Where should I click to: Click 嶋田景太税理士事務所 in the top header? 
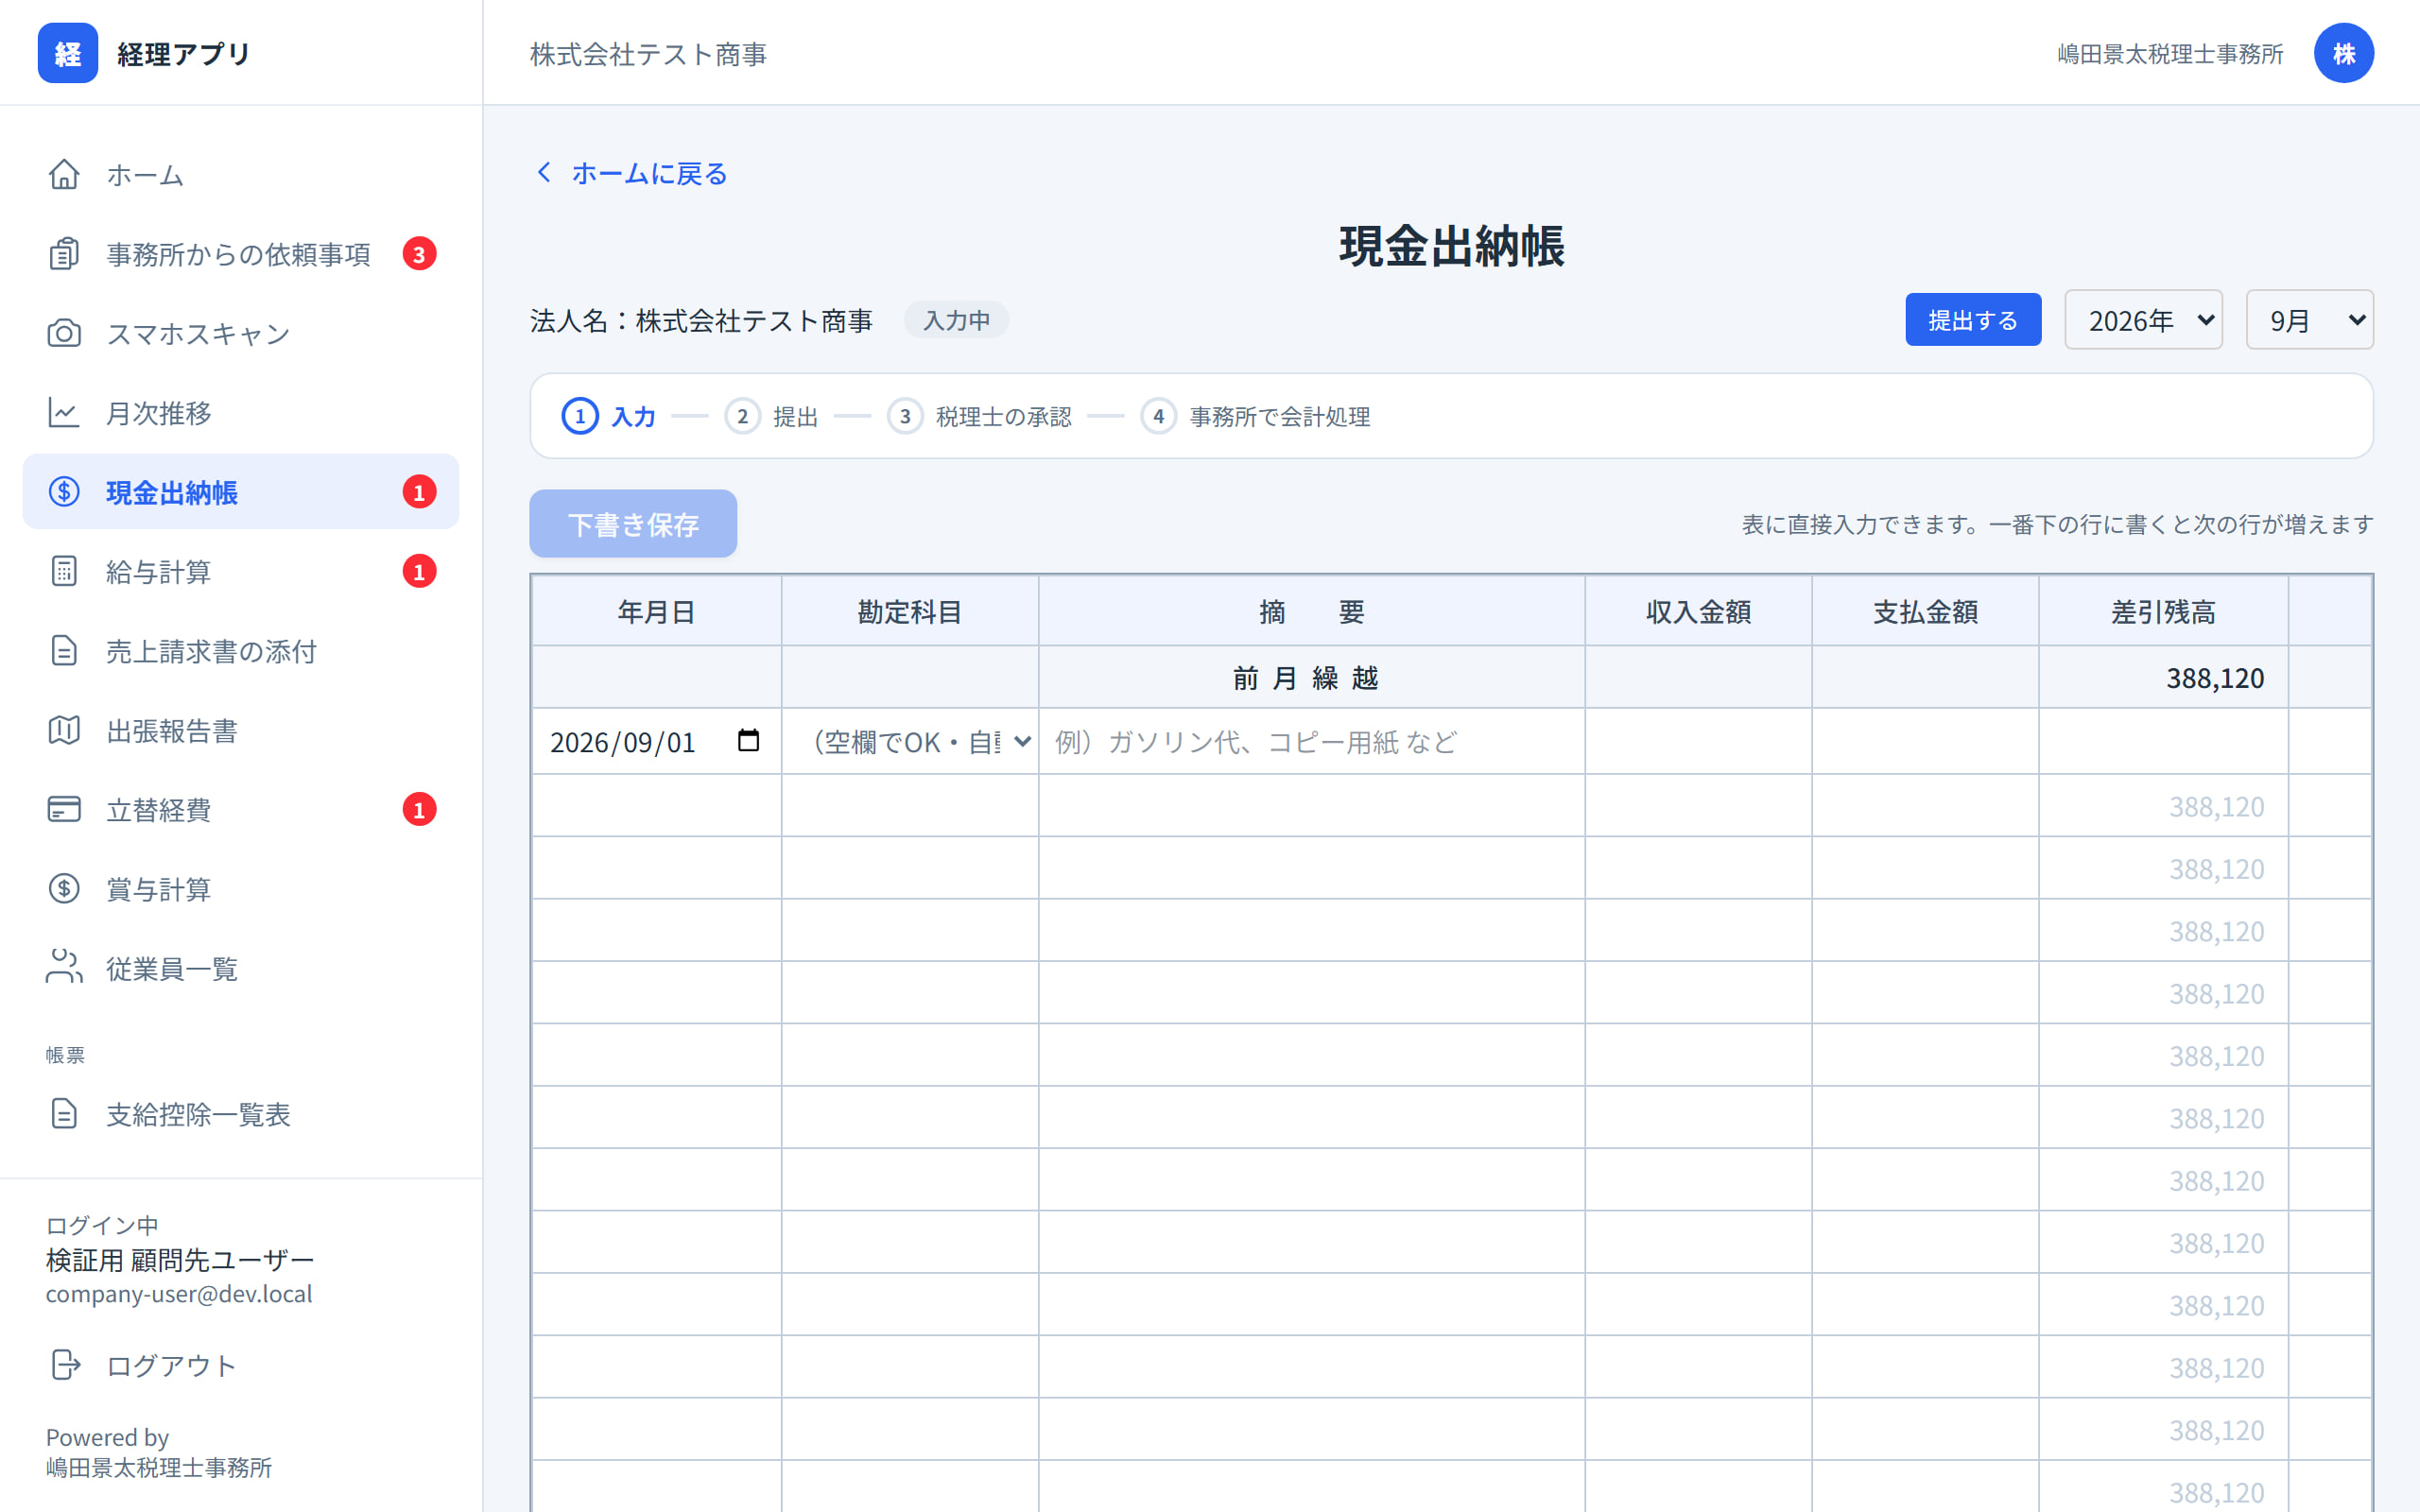tap(2170, 54)
